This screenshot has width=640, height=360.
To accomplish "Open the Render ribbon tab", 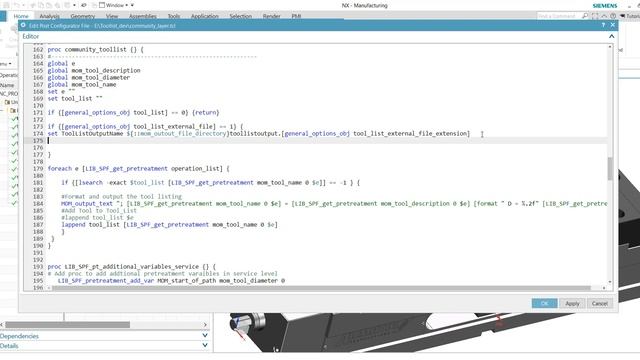I will (271, 16).
